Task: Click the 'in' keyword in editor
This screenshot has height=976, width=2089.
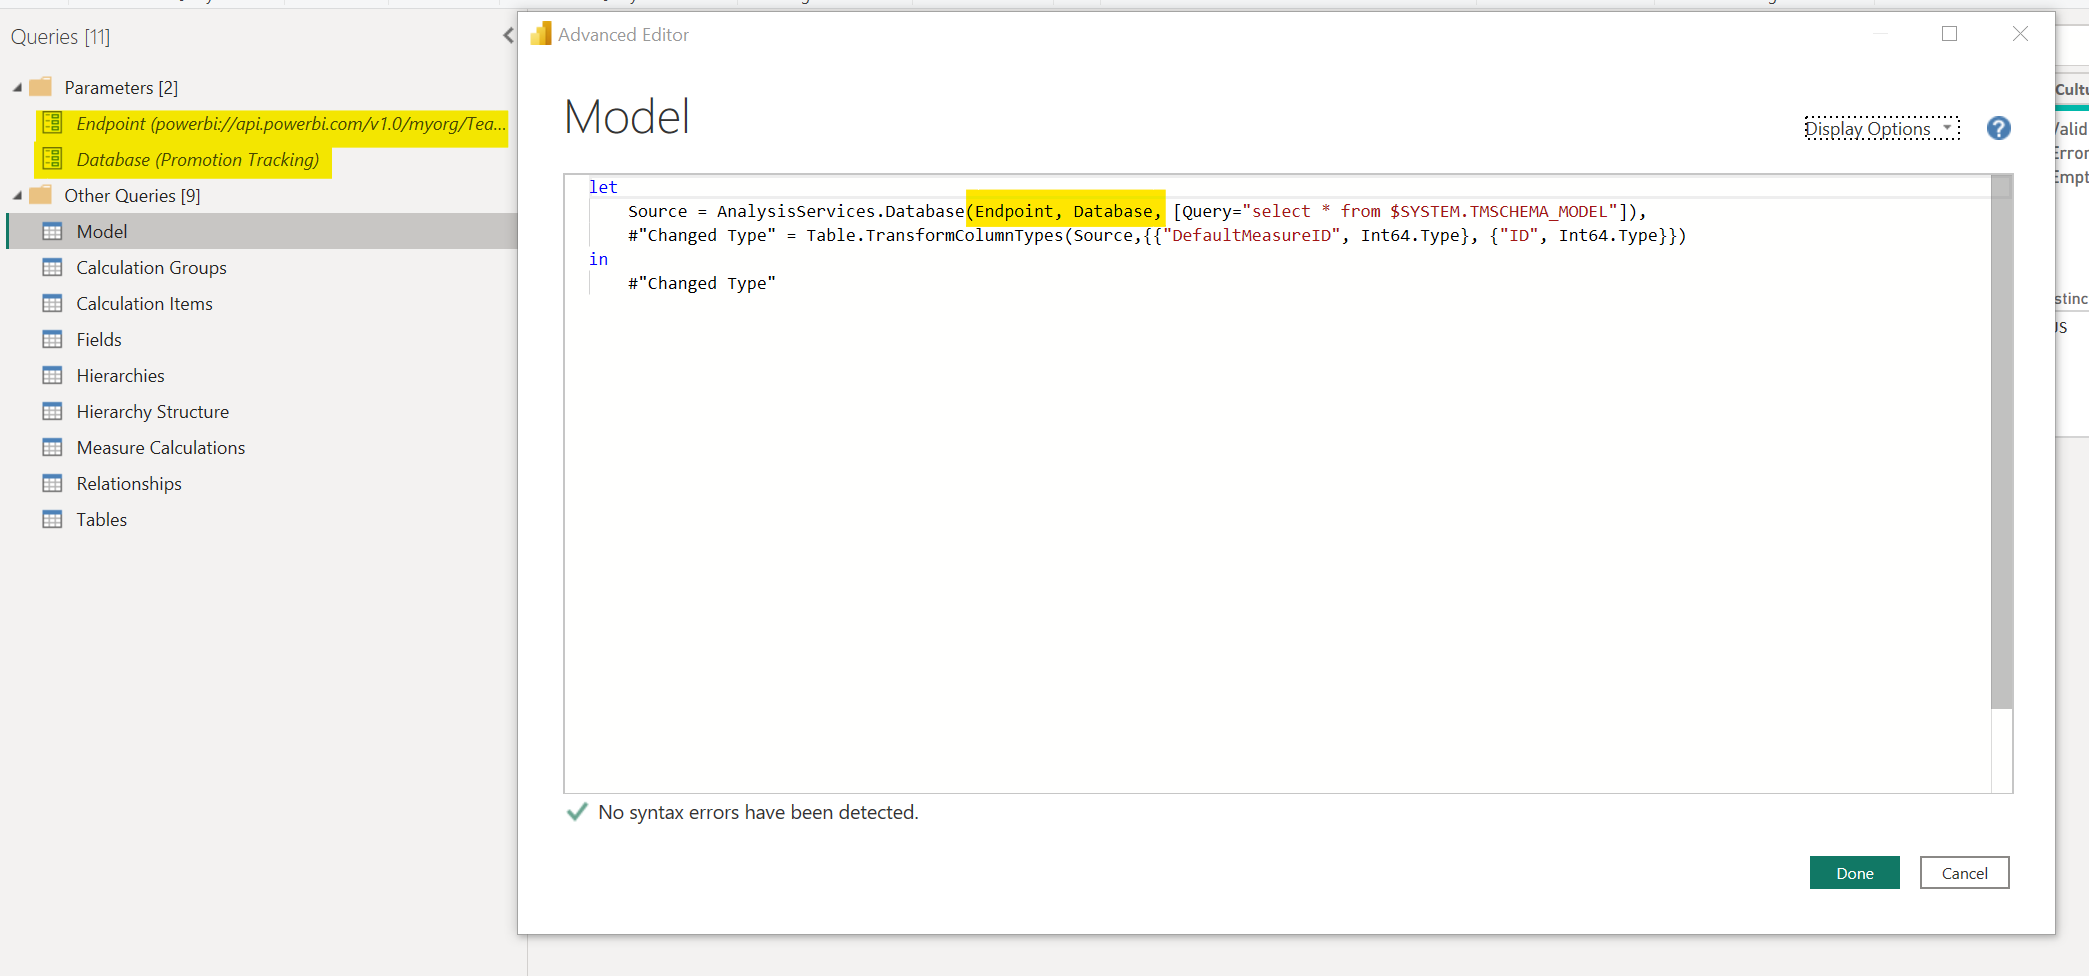Action: click(598, 259)
